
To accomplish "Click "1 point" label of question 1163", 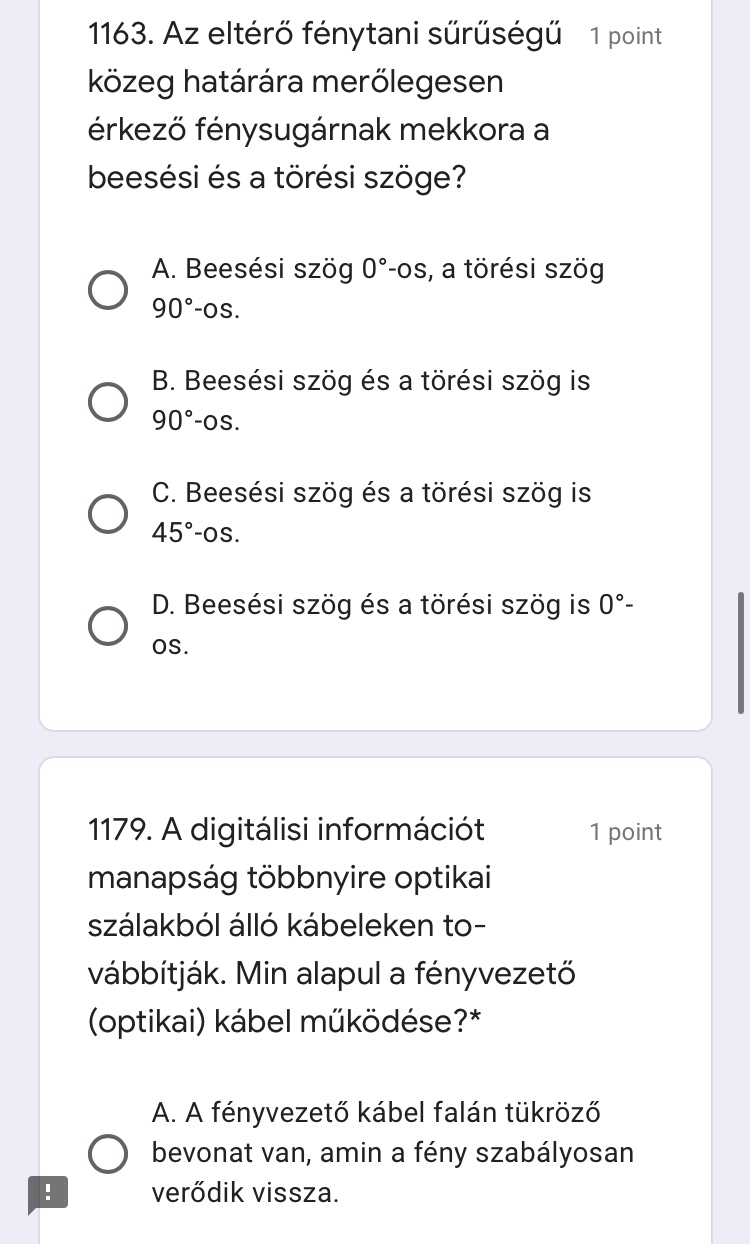I will coord(625,37).
